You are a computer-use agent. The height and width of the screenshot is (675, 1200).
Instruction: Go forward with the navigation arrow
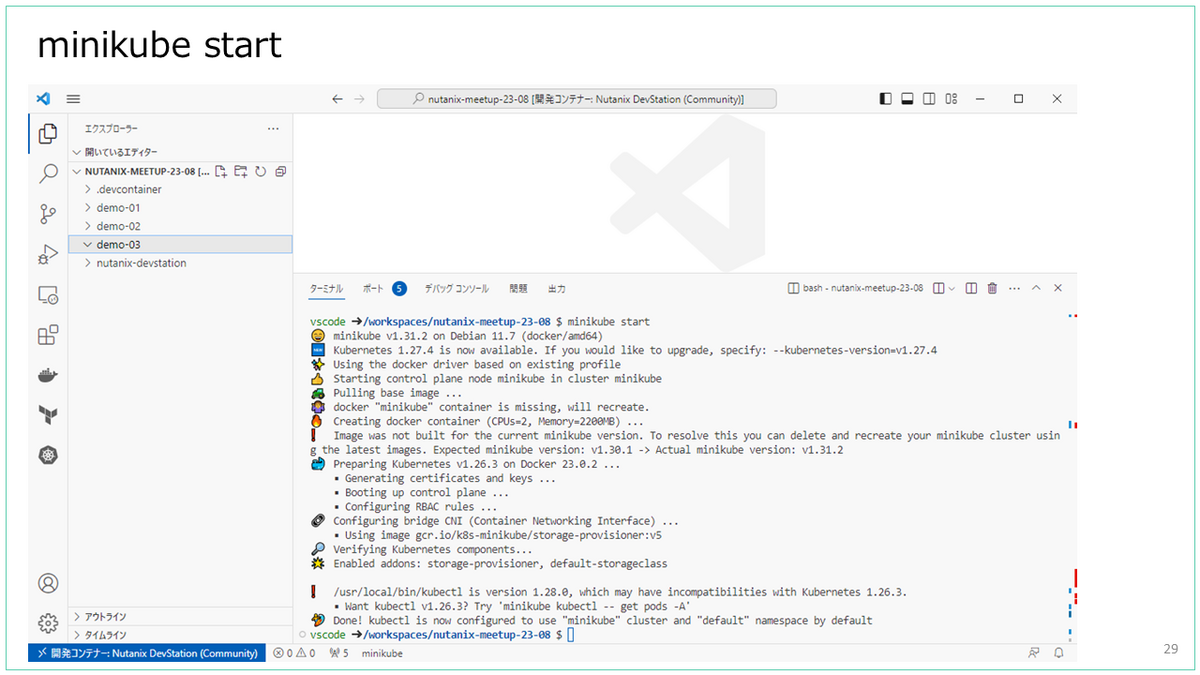click(x=361, y=99)
